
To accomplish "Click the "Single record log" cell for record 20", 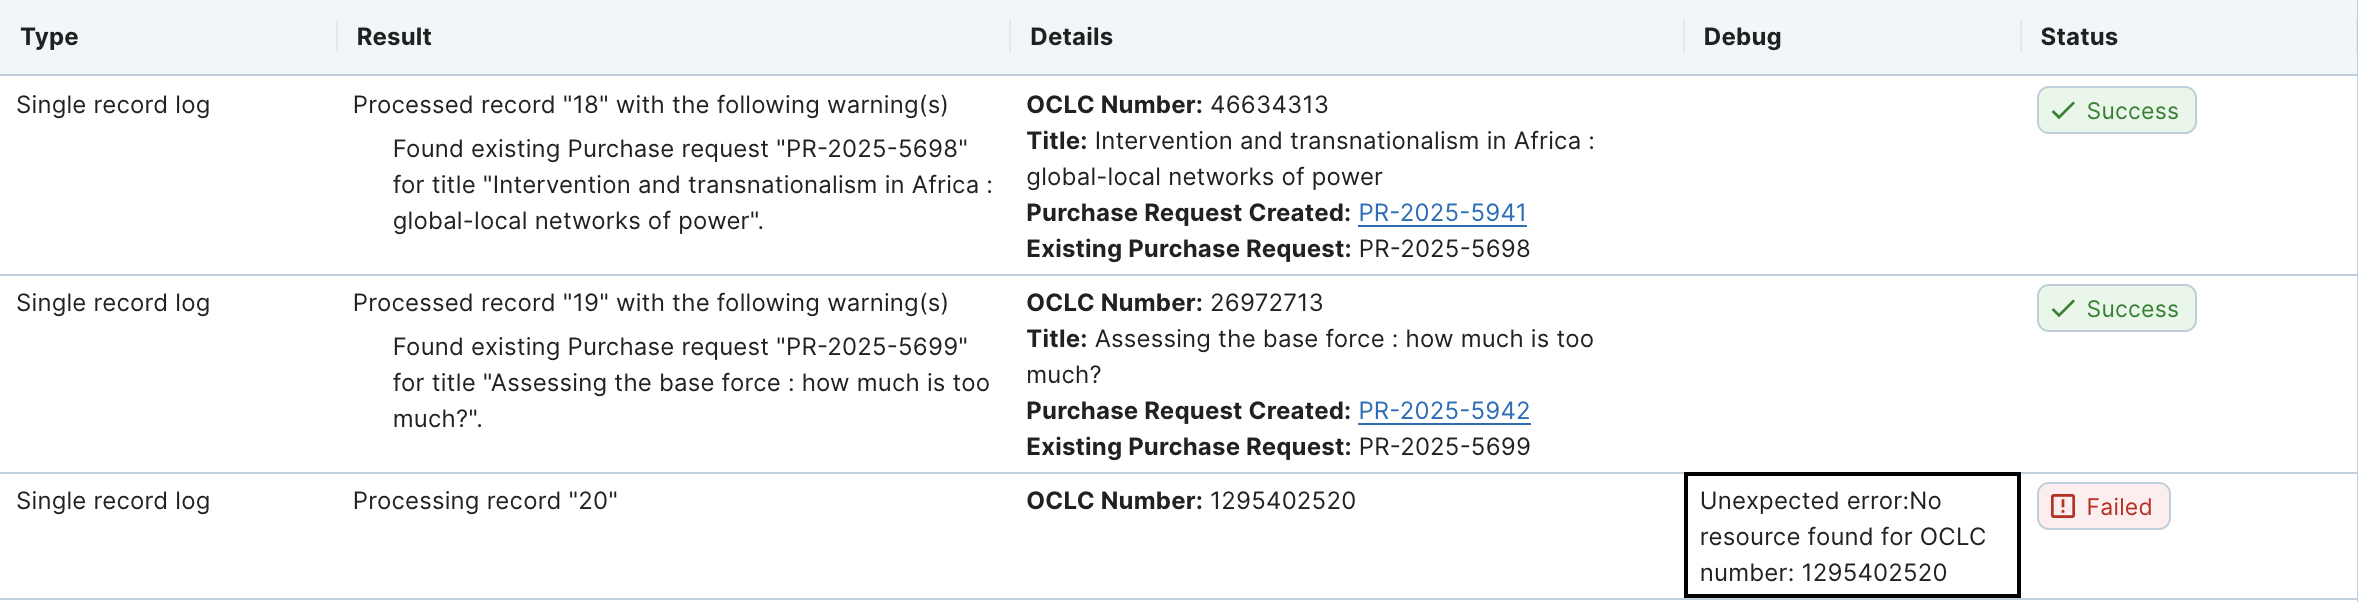I will pos(113,501).
